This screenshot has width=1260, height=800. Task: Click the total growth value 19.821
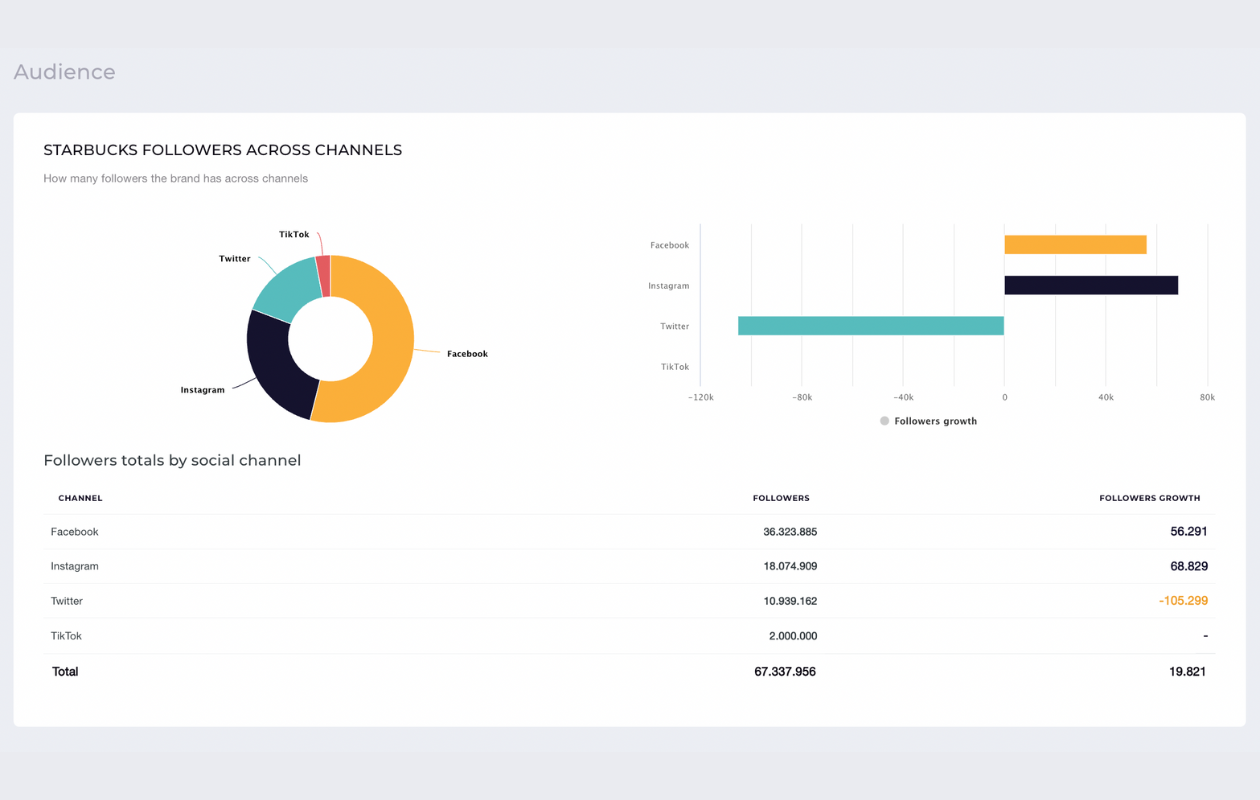(x=1187, y=672)
